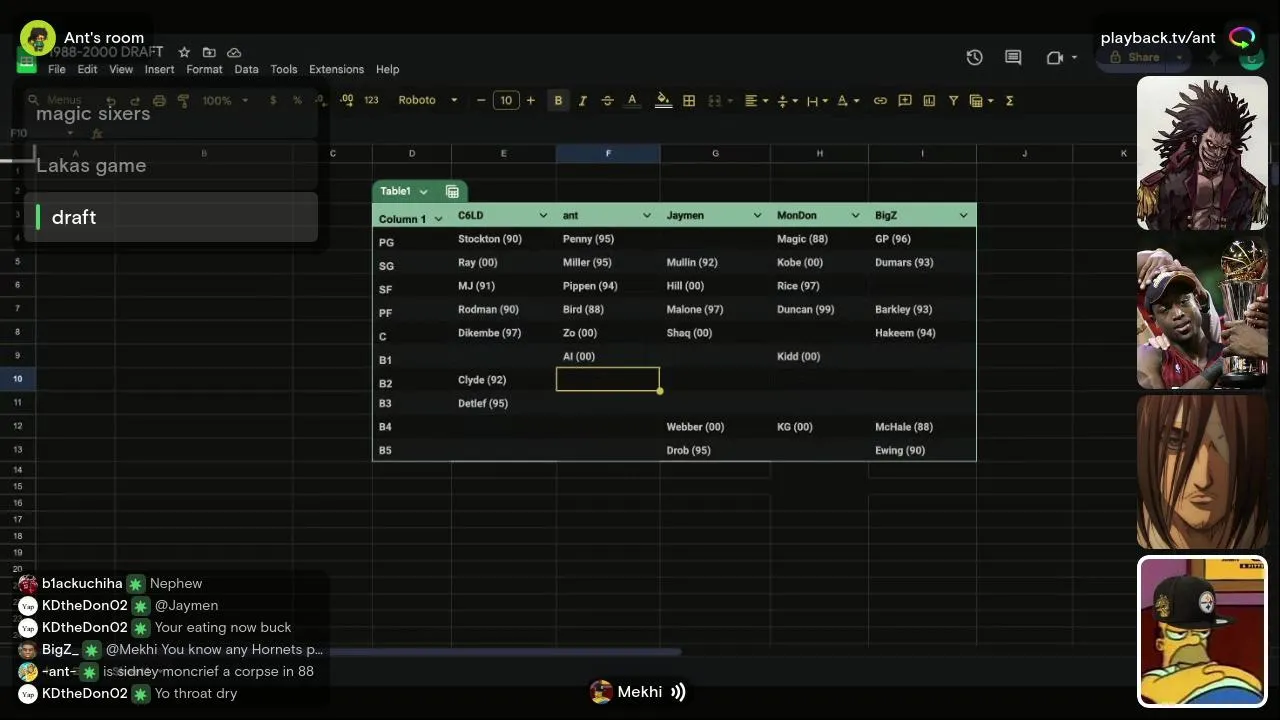Click the table view icon beside Table1
Viewport: 1280px width, 720px height.
(x=452, y=191)
